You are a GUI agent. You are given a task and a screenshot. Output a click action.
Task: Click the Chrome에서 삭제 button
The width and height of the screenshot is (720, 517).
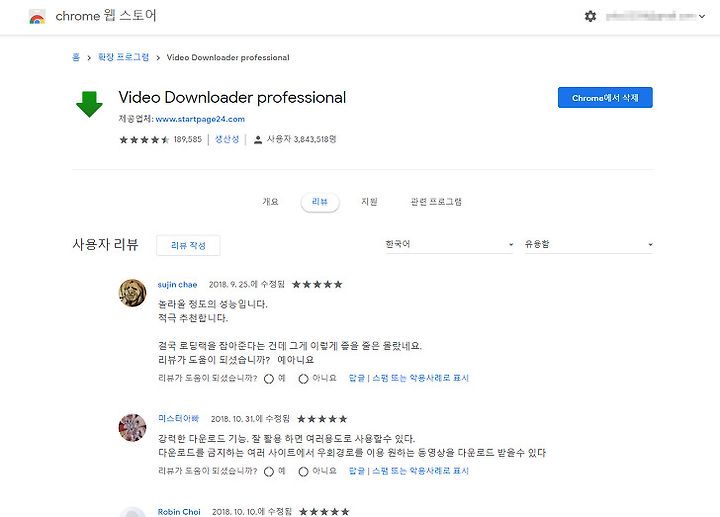click(x=605, y=98)
